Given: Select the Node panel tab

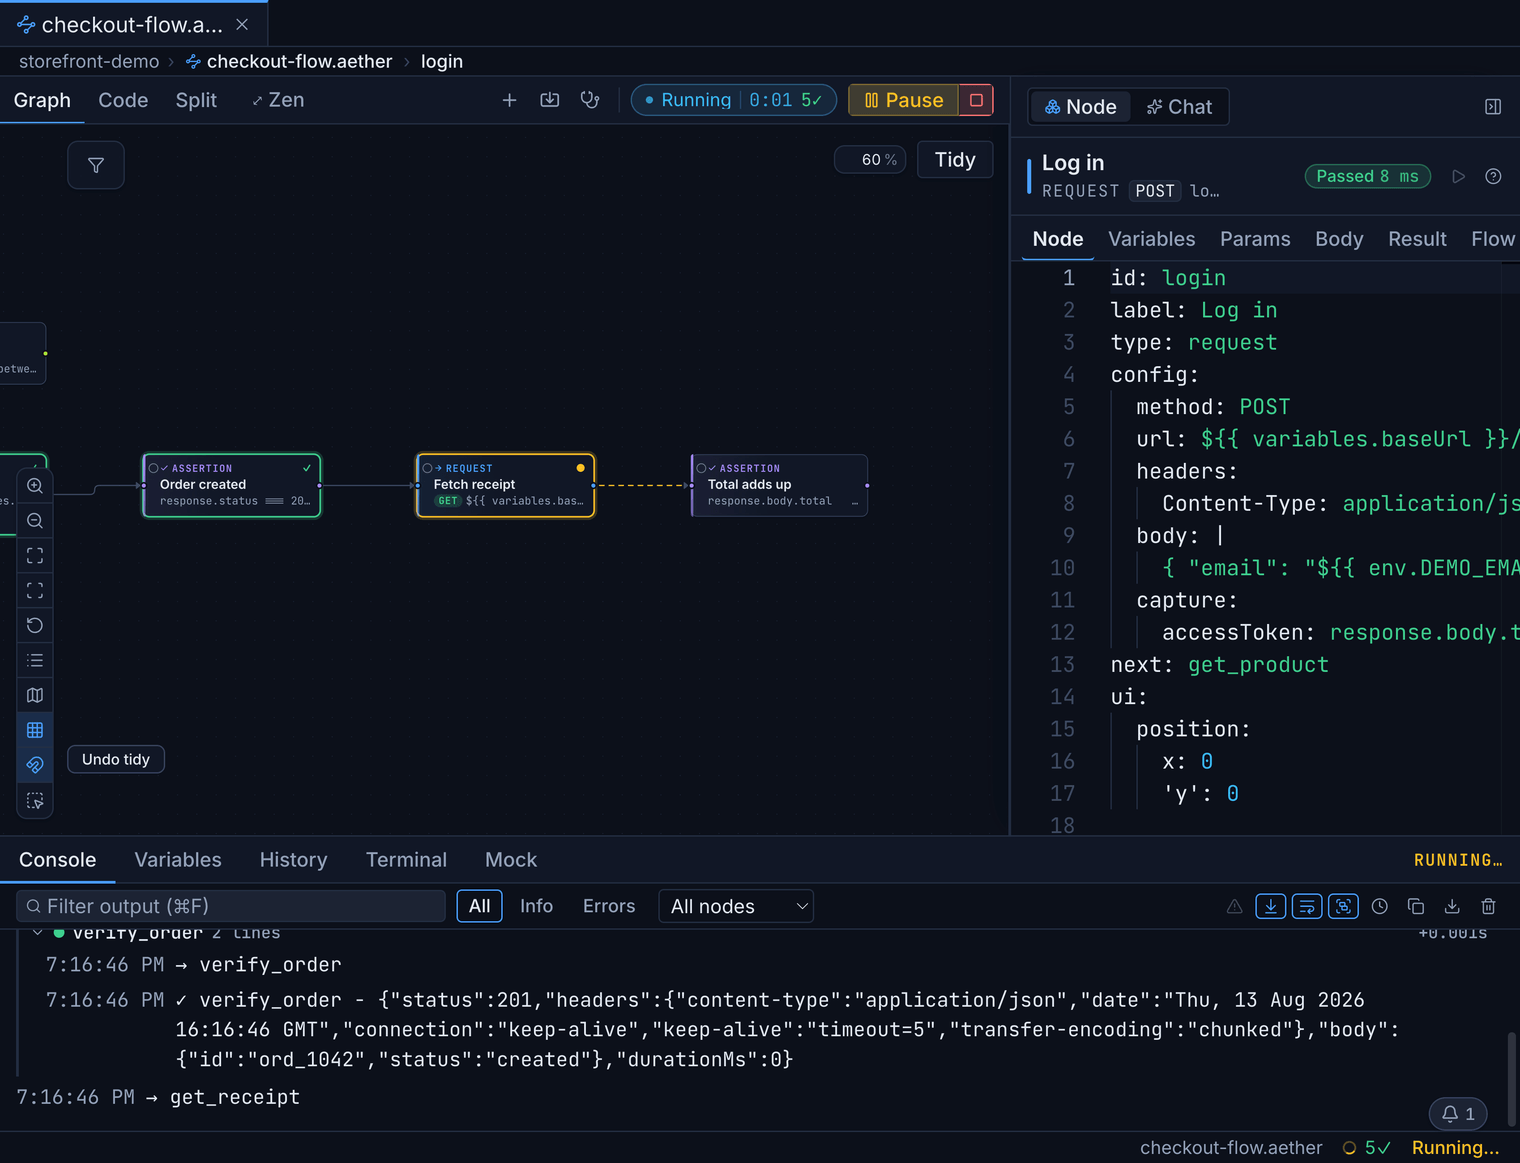Looking at the screenshot, I should pyautogui.click(x=1080, y=107).
